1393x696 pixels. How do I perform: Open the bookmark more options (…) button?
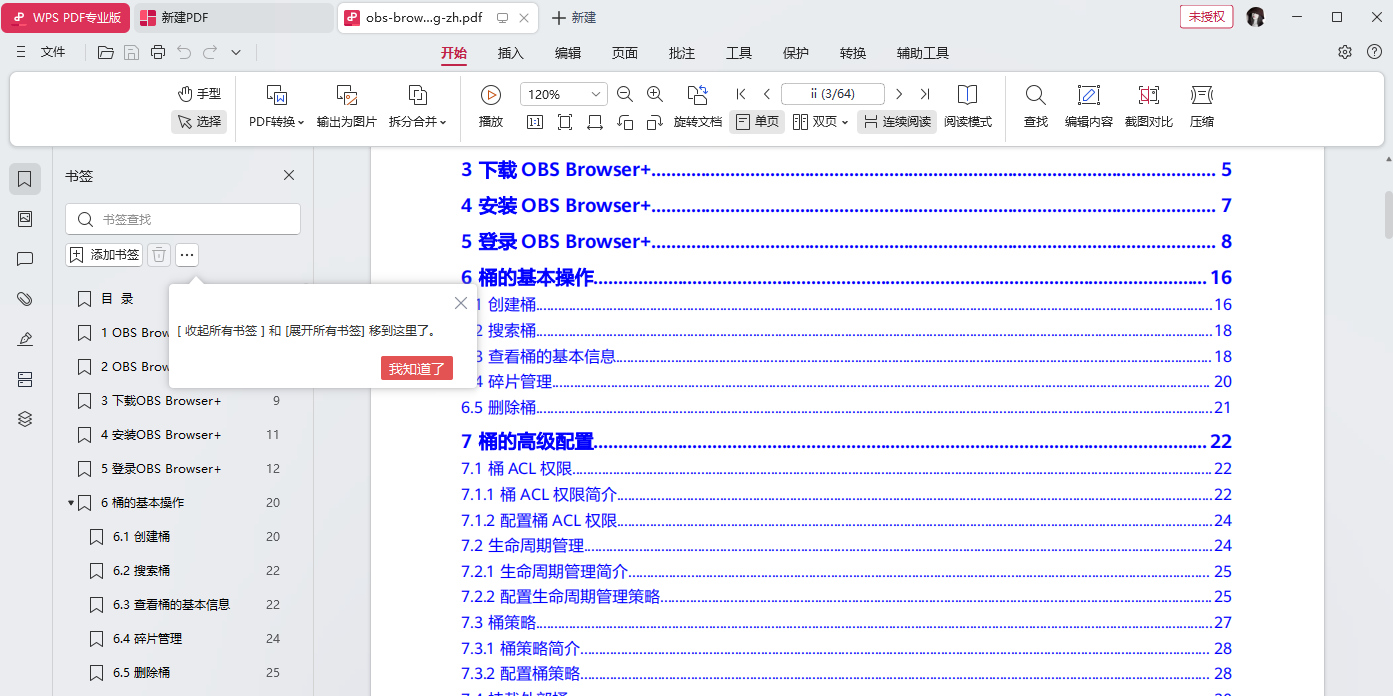[x=187, y=255]
